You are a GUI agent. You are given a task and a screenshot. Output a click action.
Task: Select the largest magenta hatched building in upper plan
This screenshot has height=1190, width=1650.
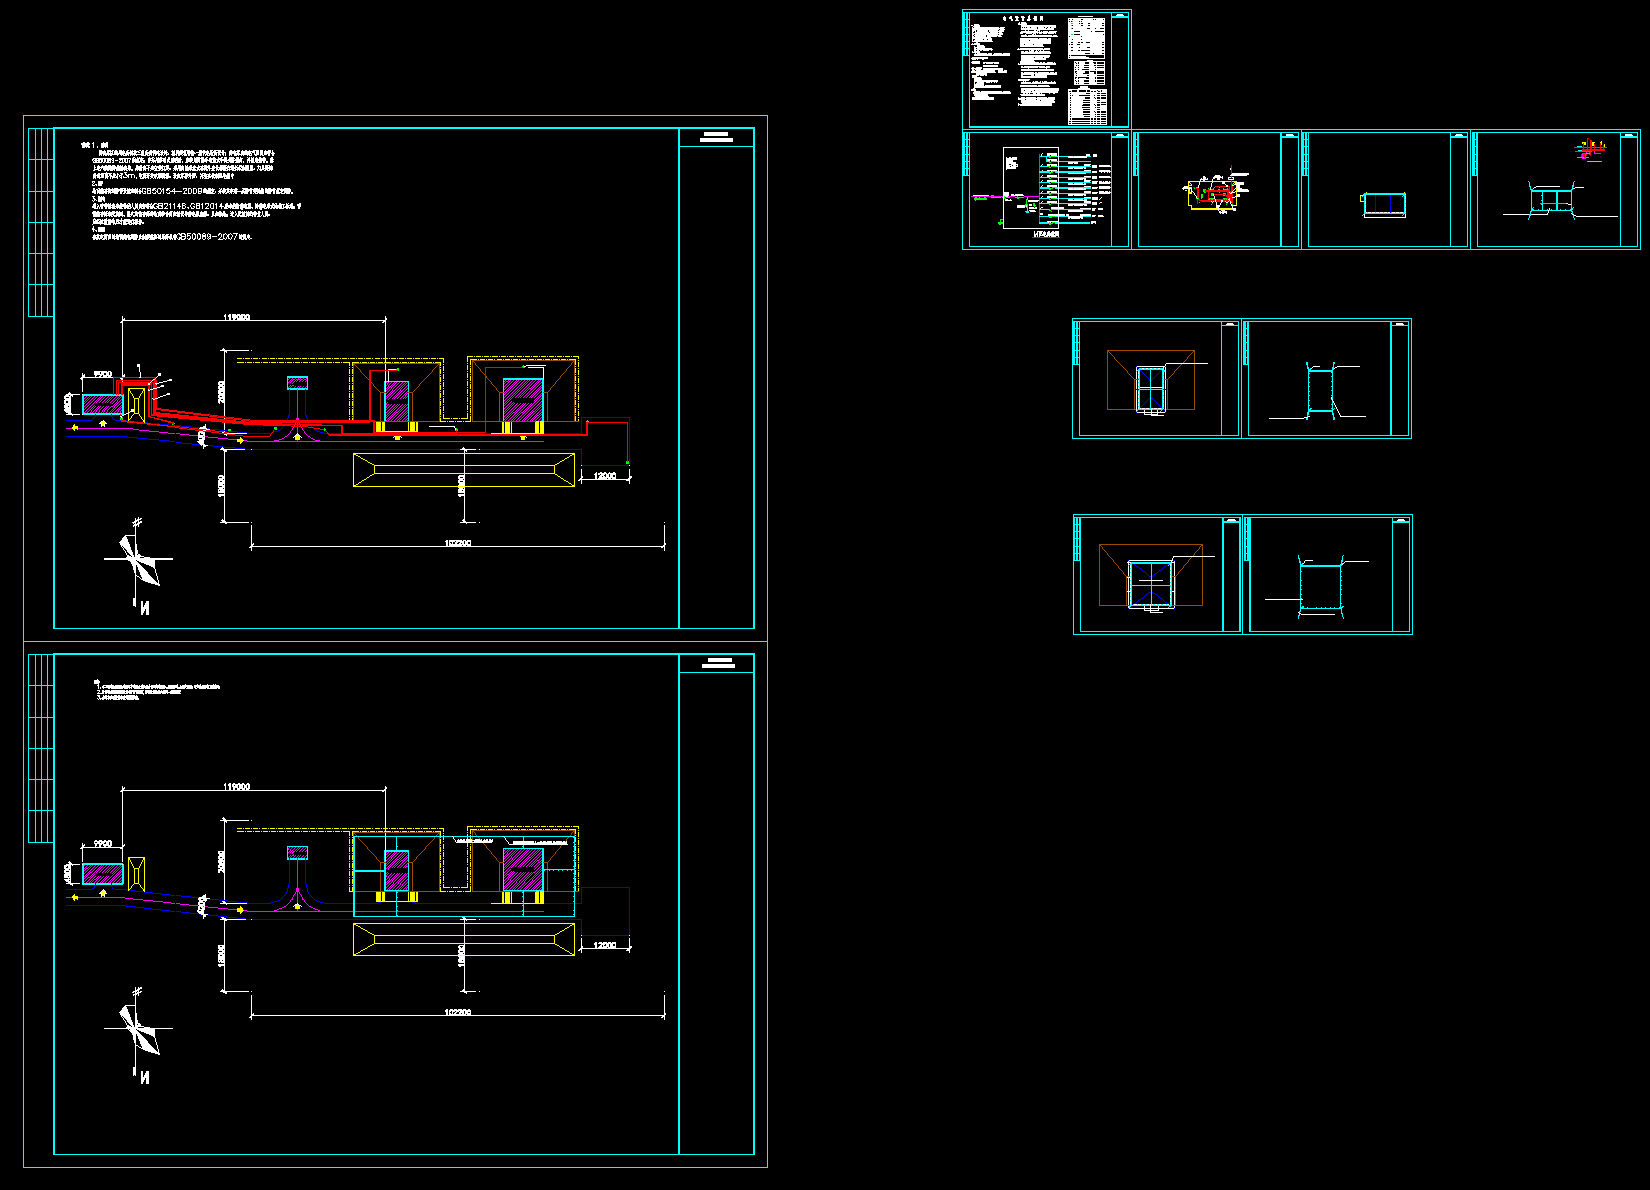tap(523, 400)
